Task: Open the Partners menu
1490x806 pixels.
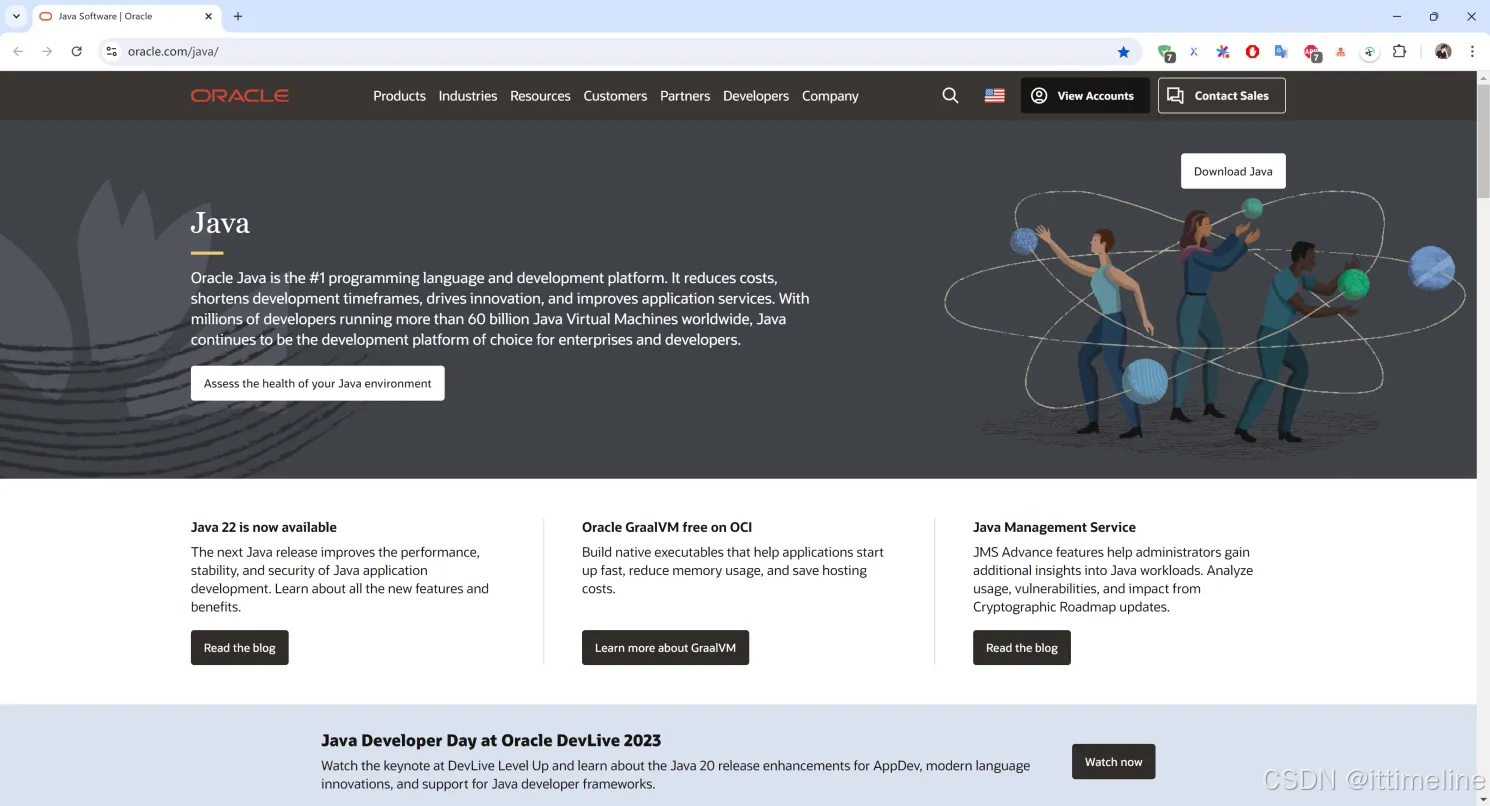Action: coord(685,96)
